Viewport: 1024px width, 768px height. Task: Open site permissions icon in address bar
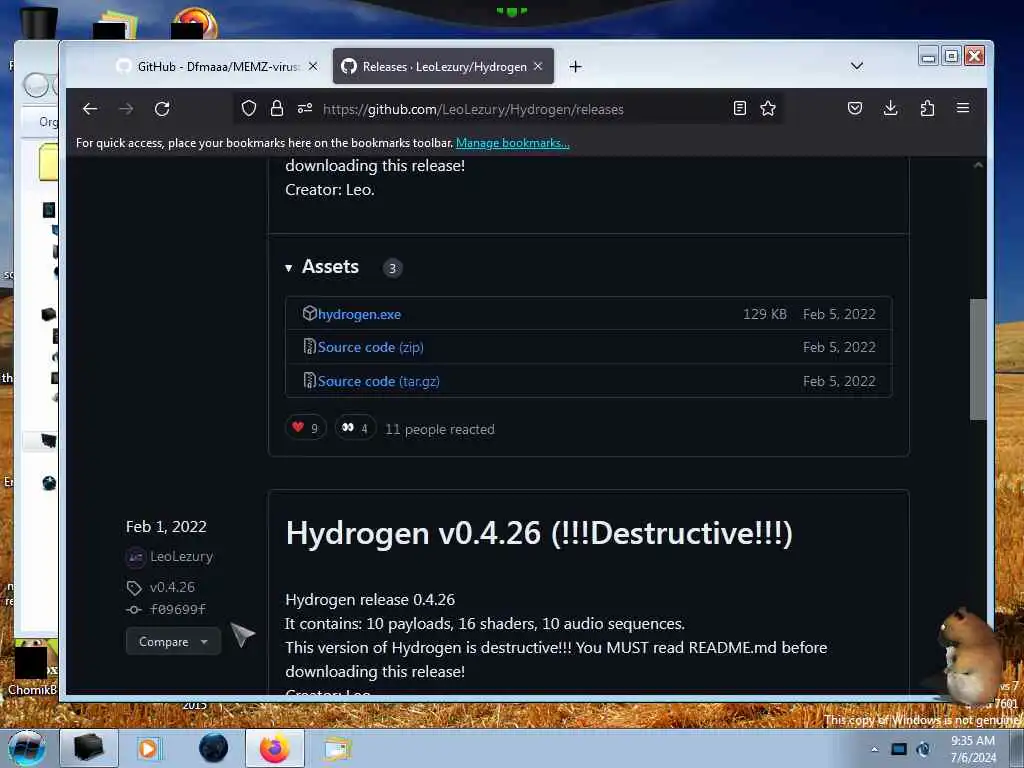(305, 108)
